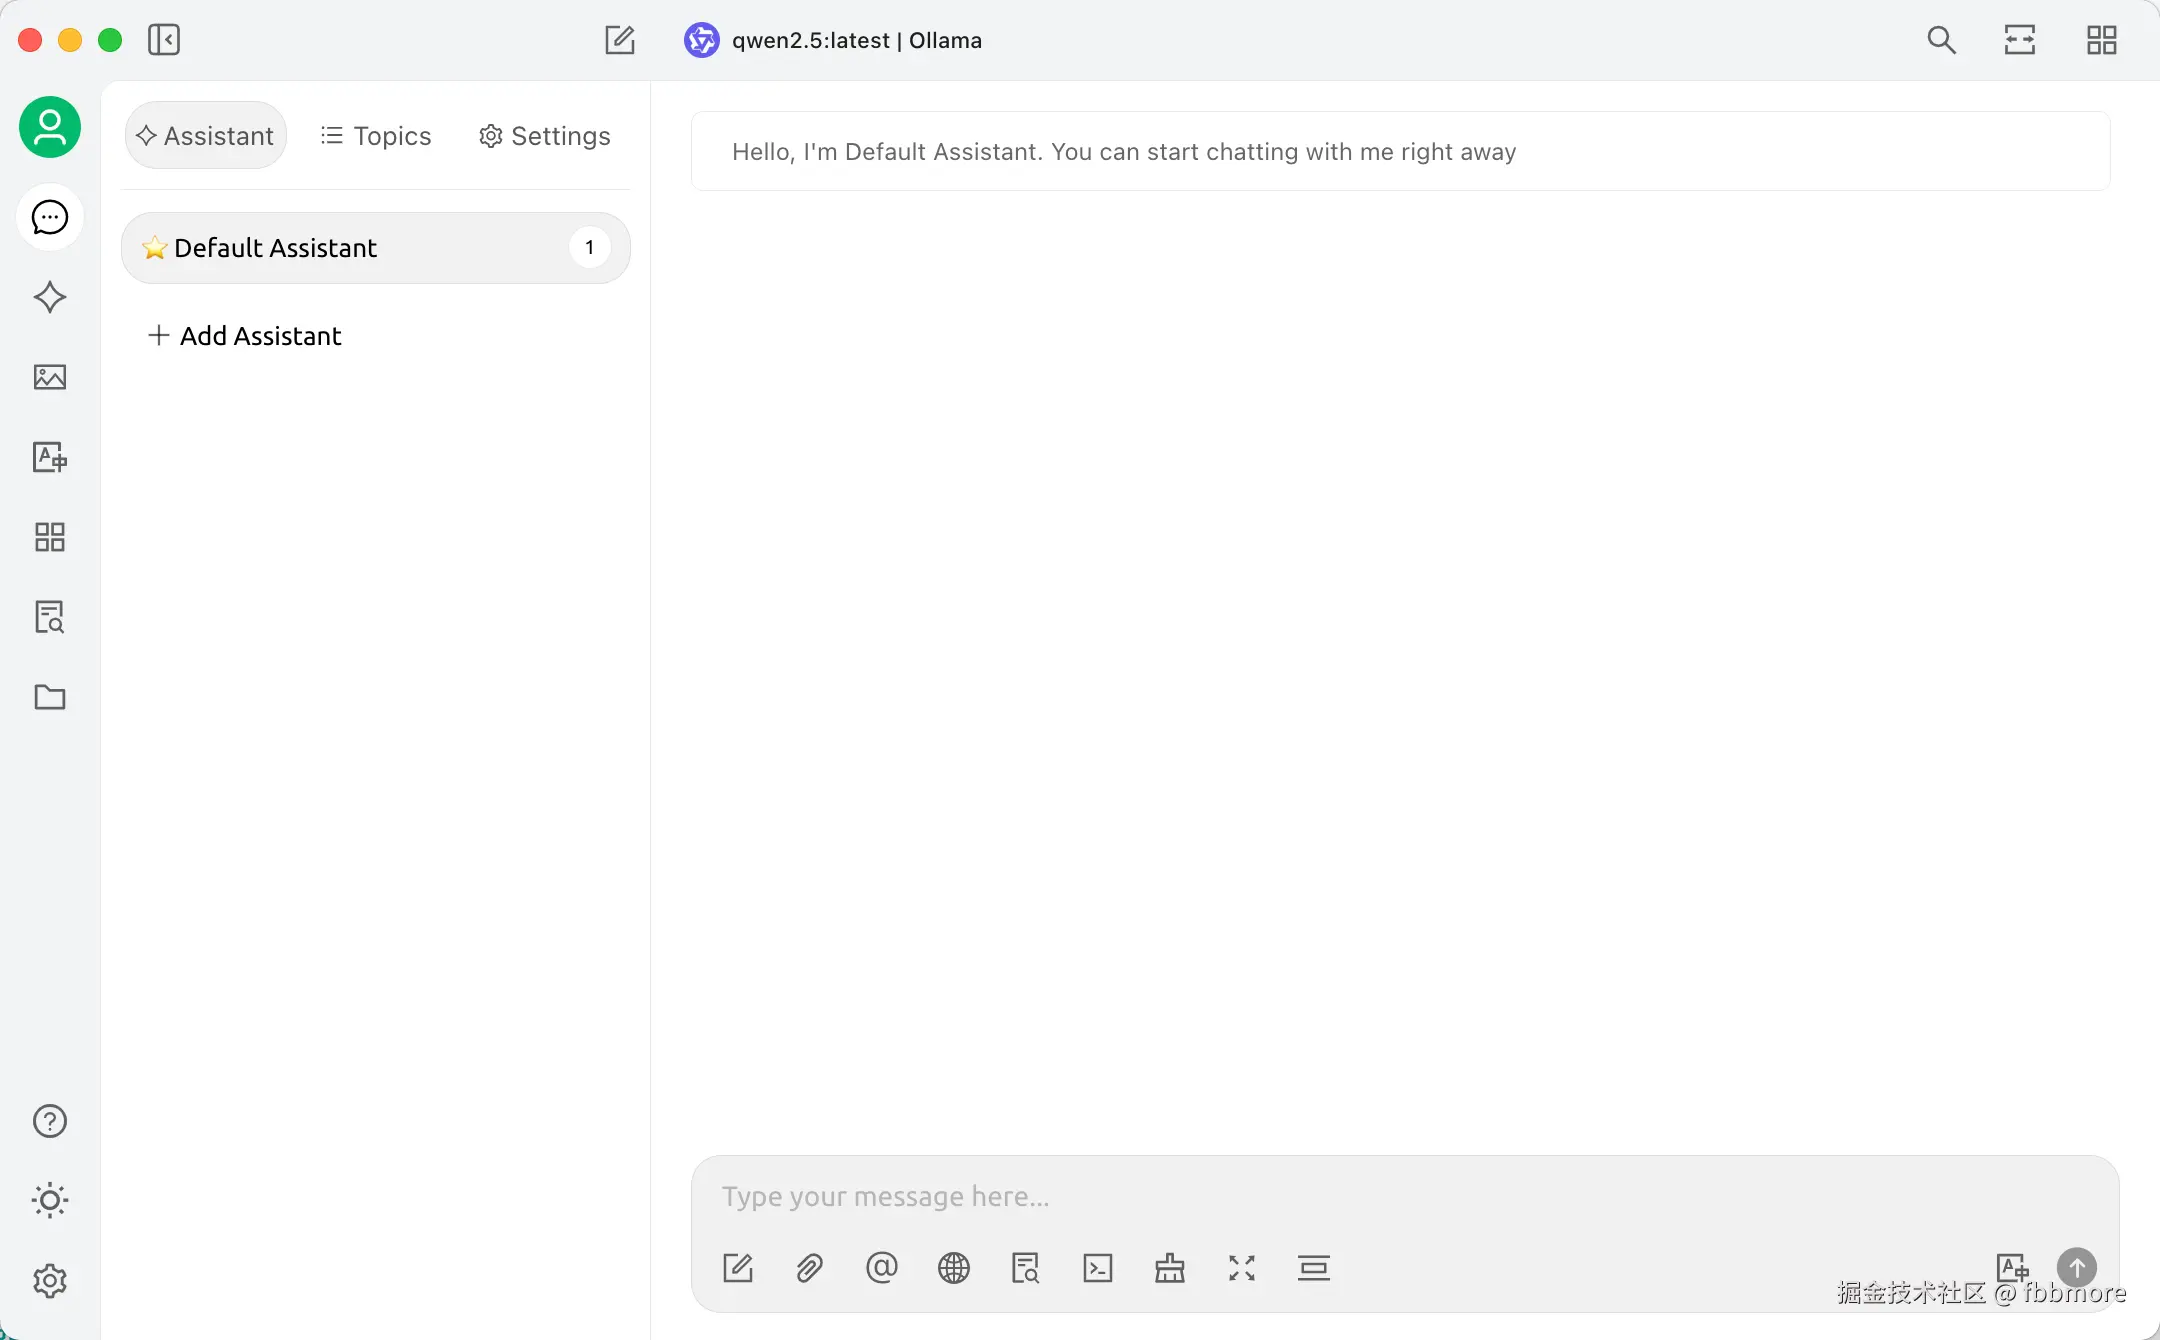The image size is (2160, 1340).
Task: Open the Translate icon in left sidebar
Action: (50, 457)
